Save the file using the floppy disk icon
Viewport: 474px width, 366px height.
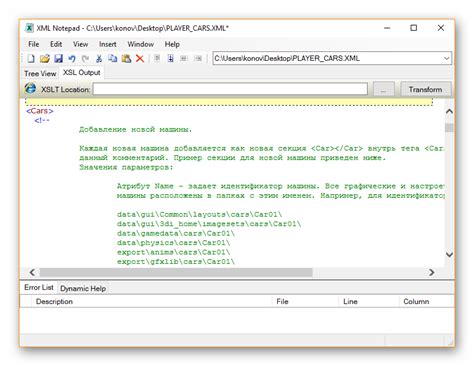pos(58,59)
